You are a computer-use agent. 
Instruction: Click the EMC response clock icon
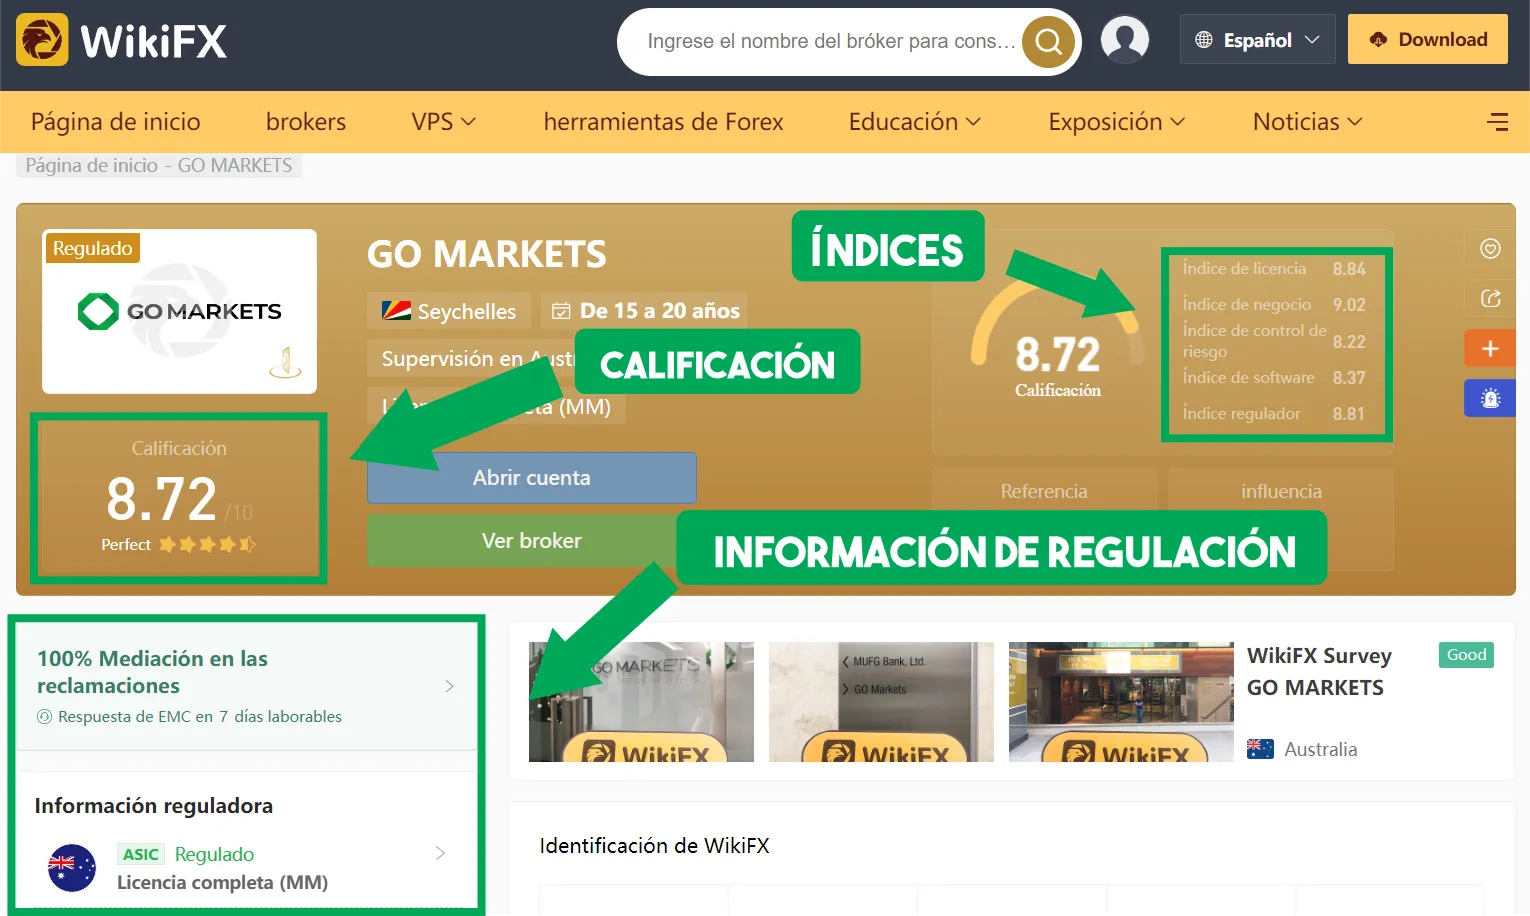click(x=44, y=717)
